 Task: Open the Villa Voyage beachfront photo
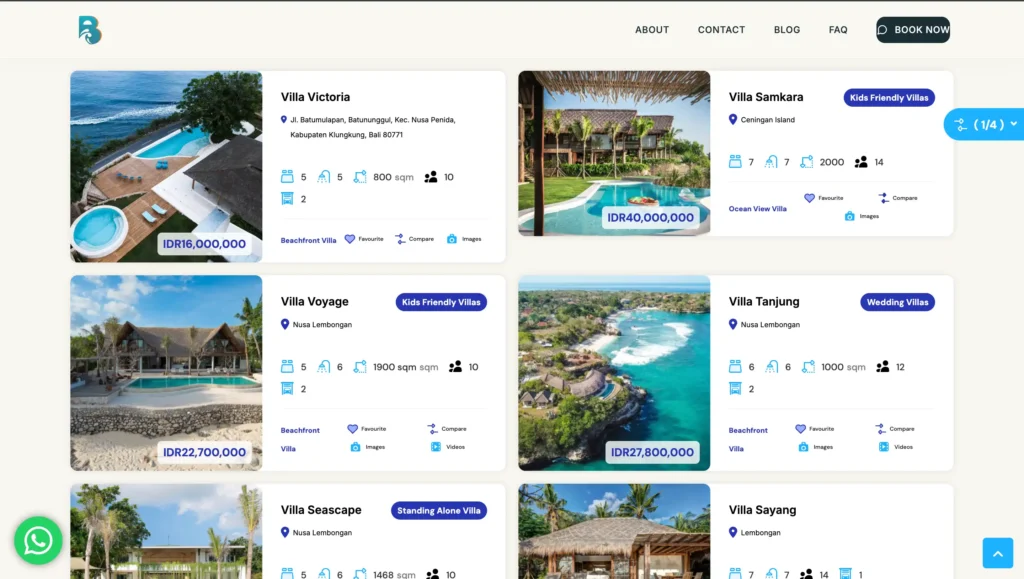click(167, 373)
